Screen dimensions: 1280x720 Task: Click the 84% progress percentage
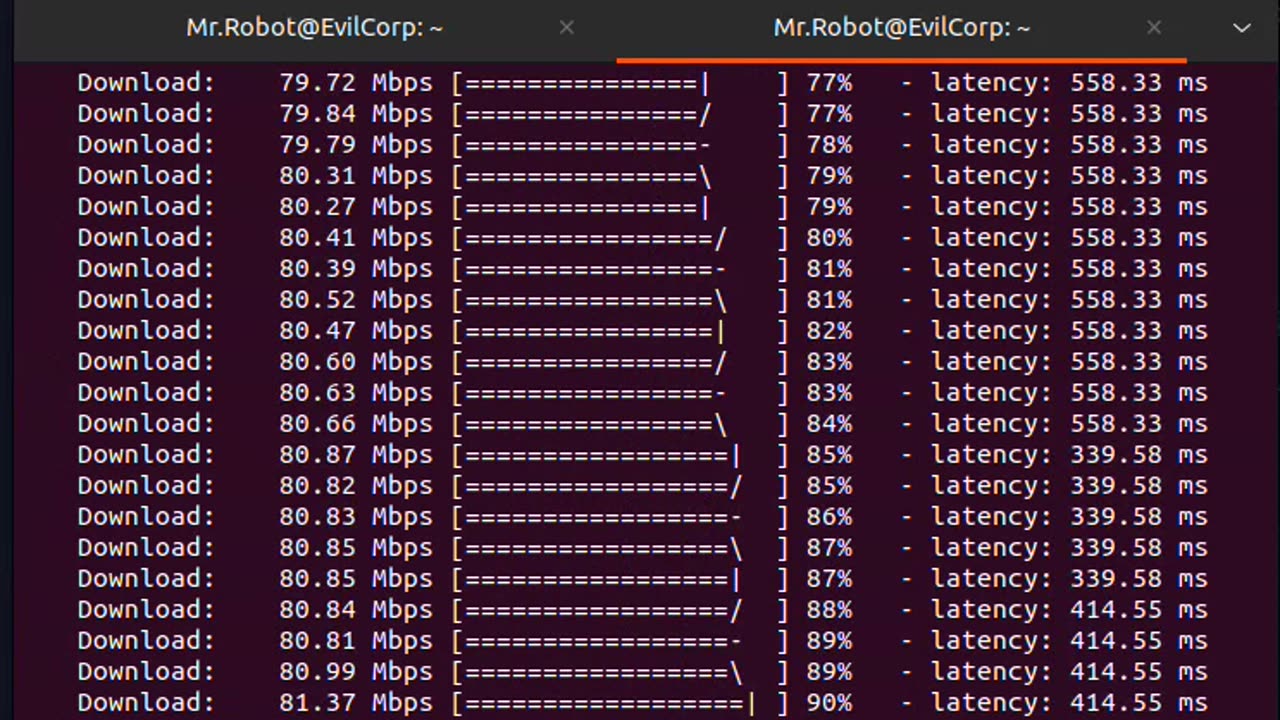tap(829, 424)
